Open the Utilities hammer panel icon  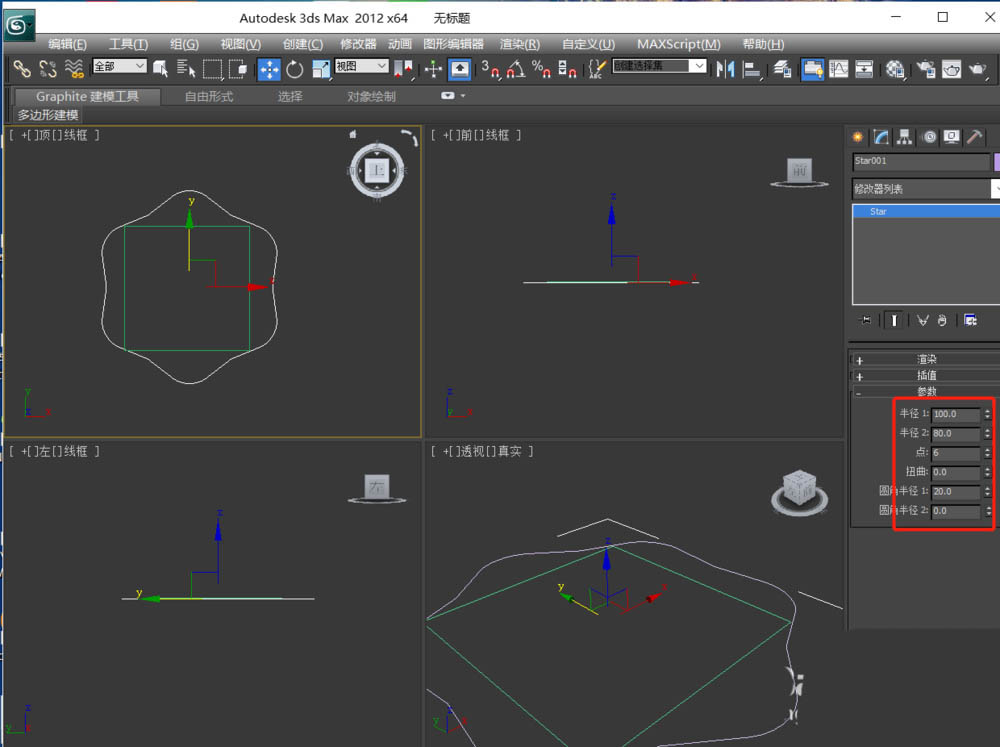coord(975,137)
